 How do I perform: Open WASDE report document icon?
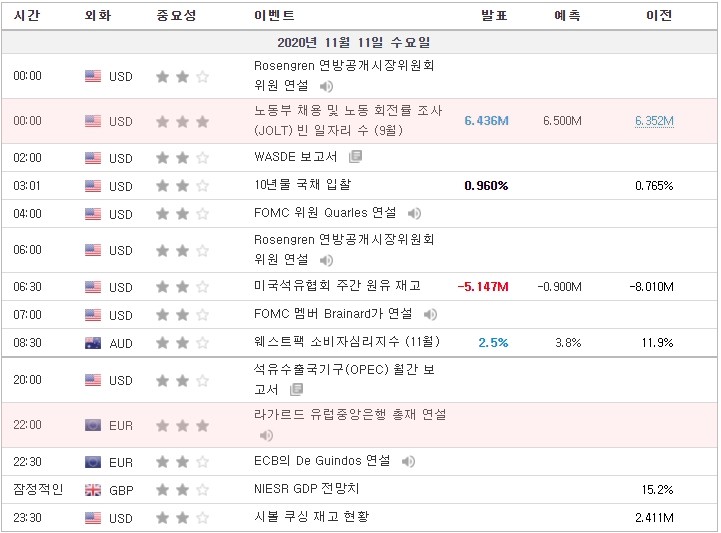[x=355, y=157]
